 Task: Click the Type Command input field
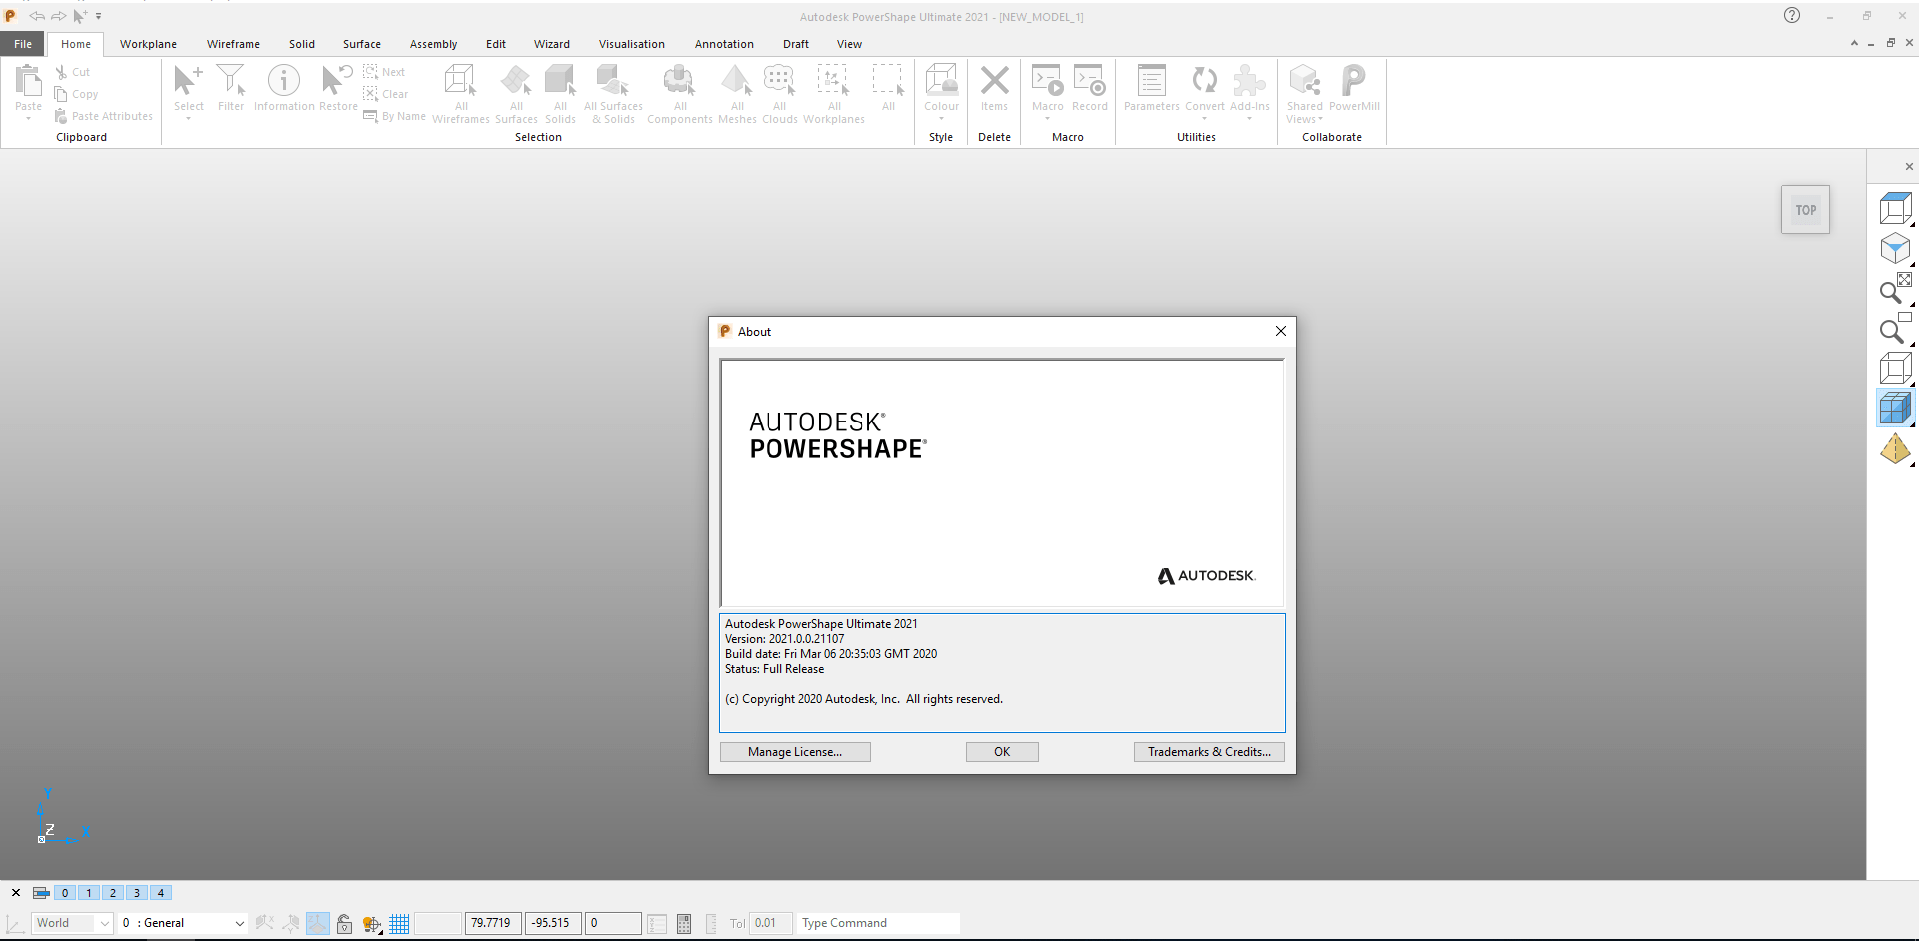tap(878, 923)
